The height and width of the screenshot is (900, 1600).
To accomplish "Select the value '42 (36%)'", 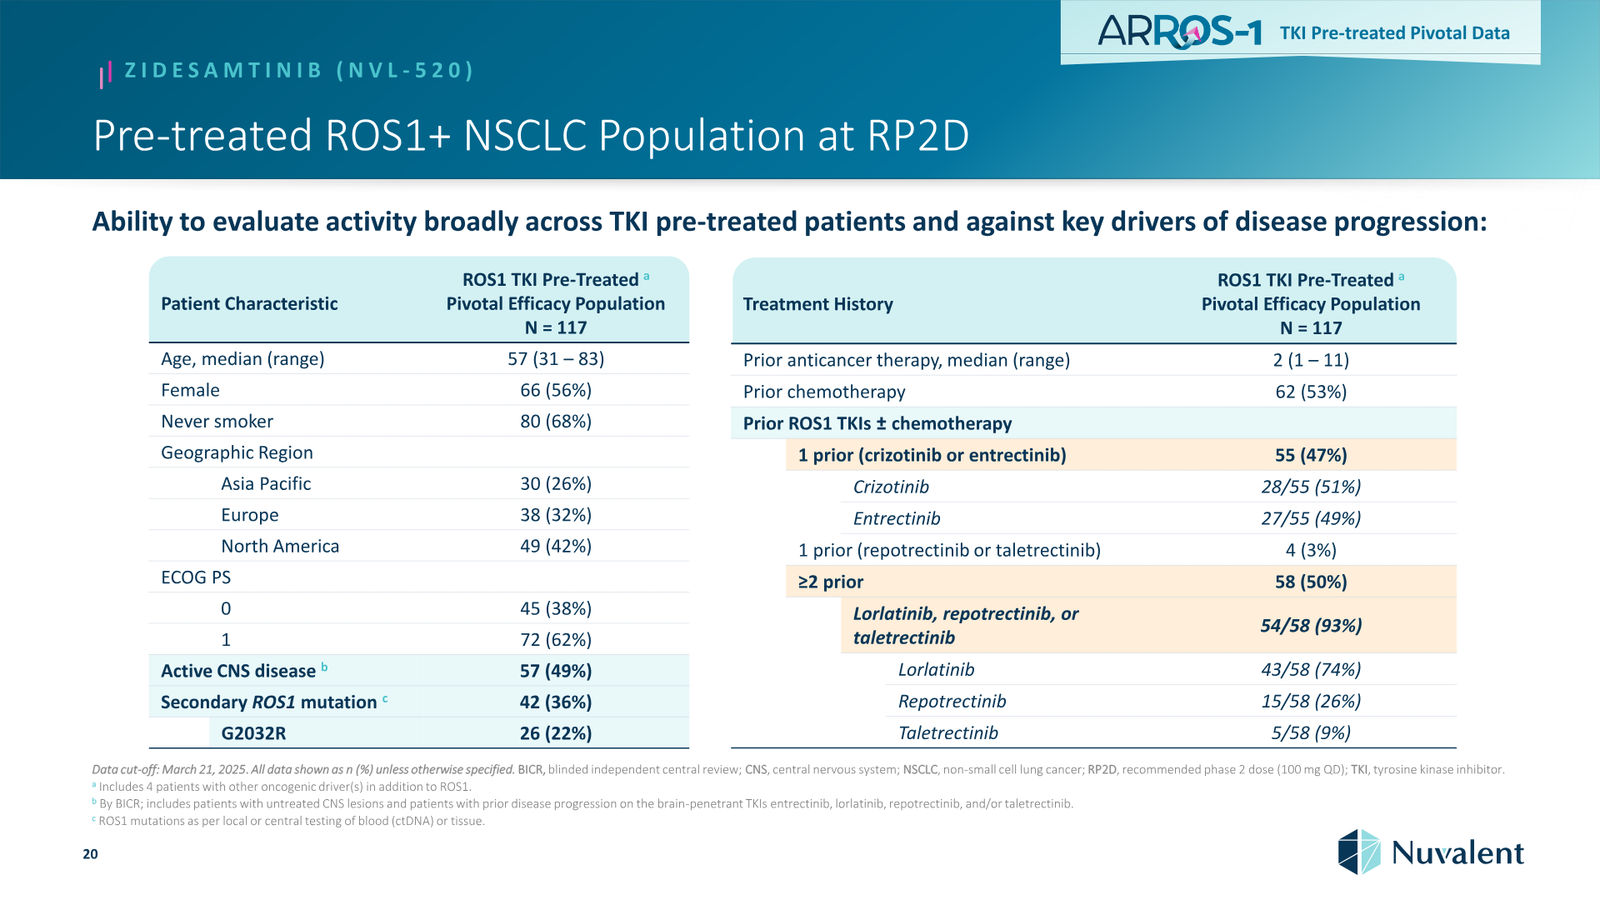I will click(x=556, y=702).
